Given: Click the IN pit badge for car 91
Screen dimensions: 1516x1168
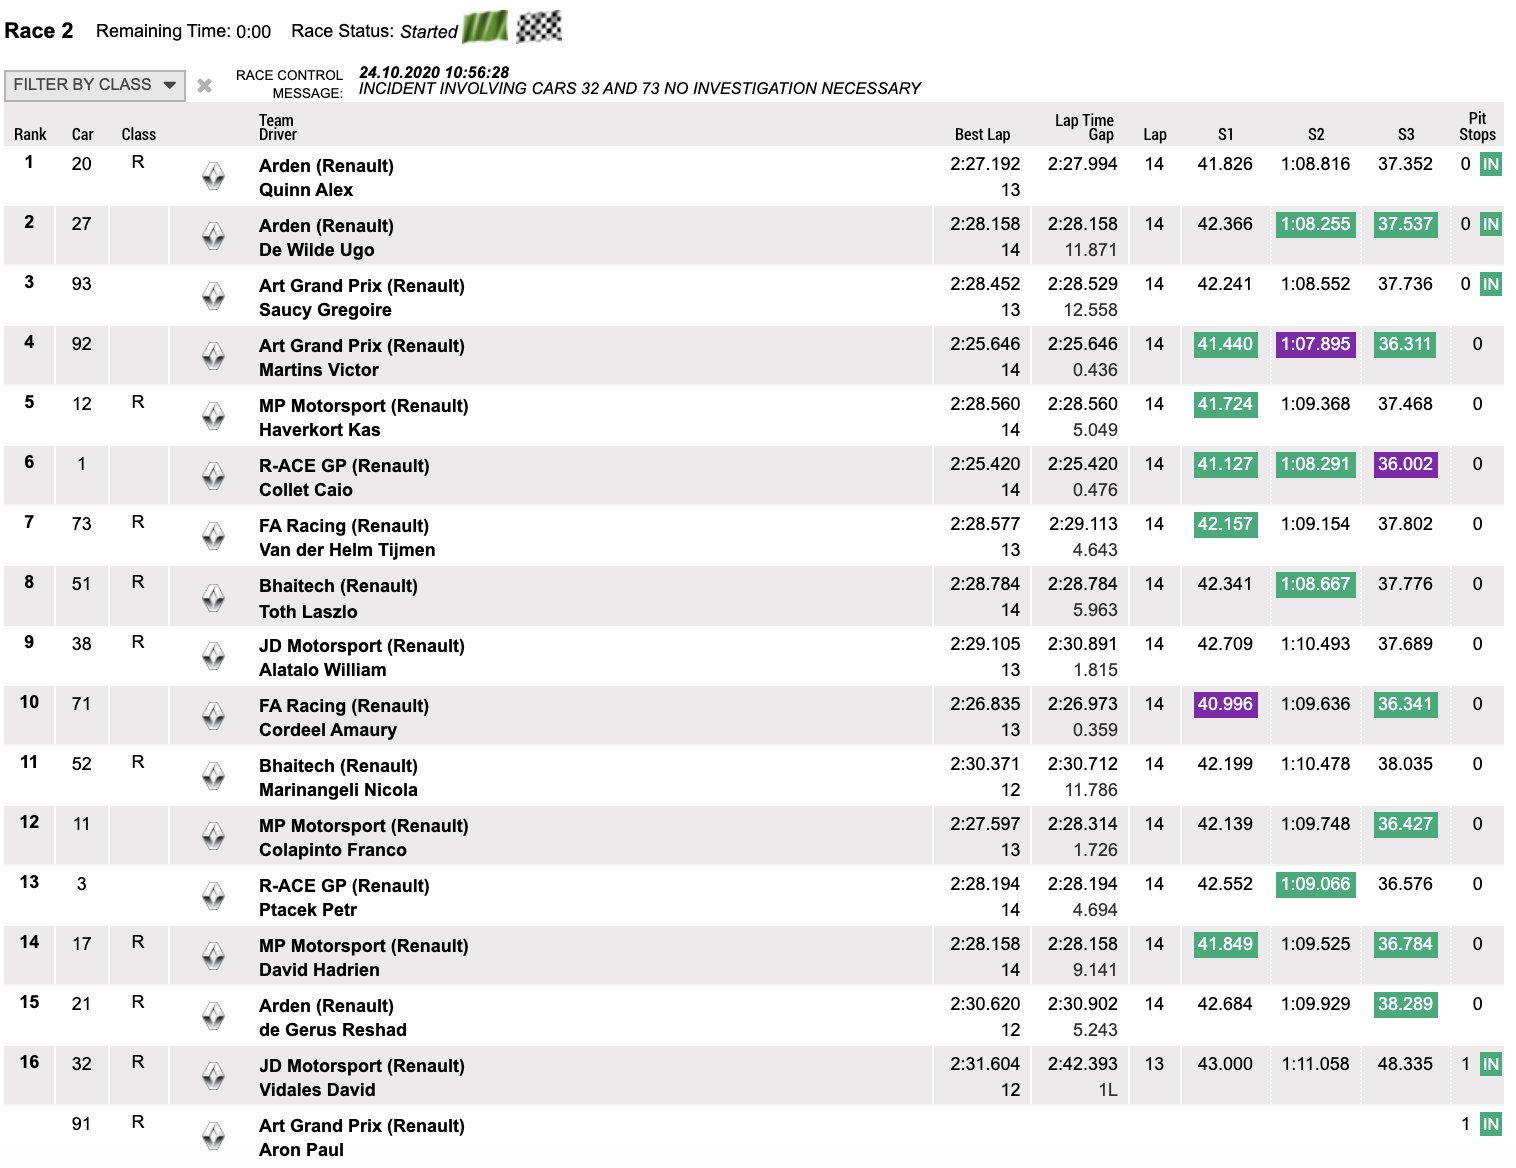Looking at the screenshot, I should click(x=1490, y=1125).
